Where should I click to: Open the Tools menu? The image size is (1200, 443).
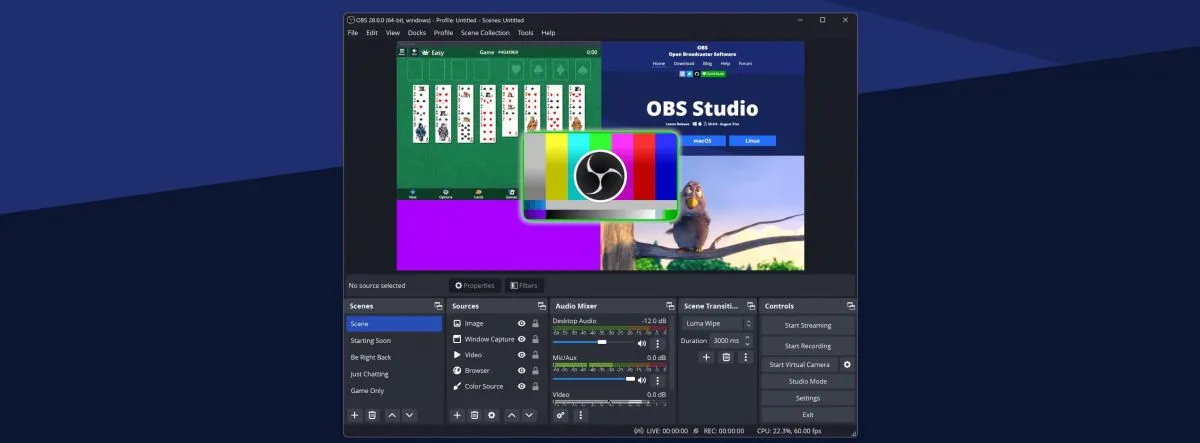525,33
